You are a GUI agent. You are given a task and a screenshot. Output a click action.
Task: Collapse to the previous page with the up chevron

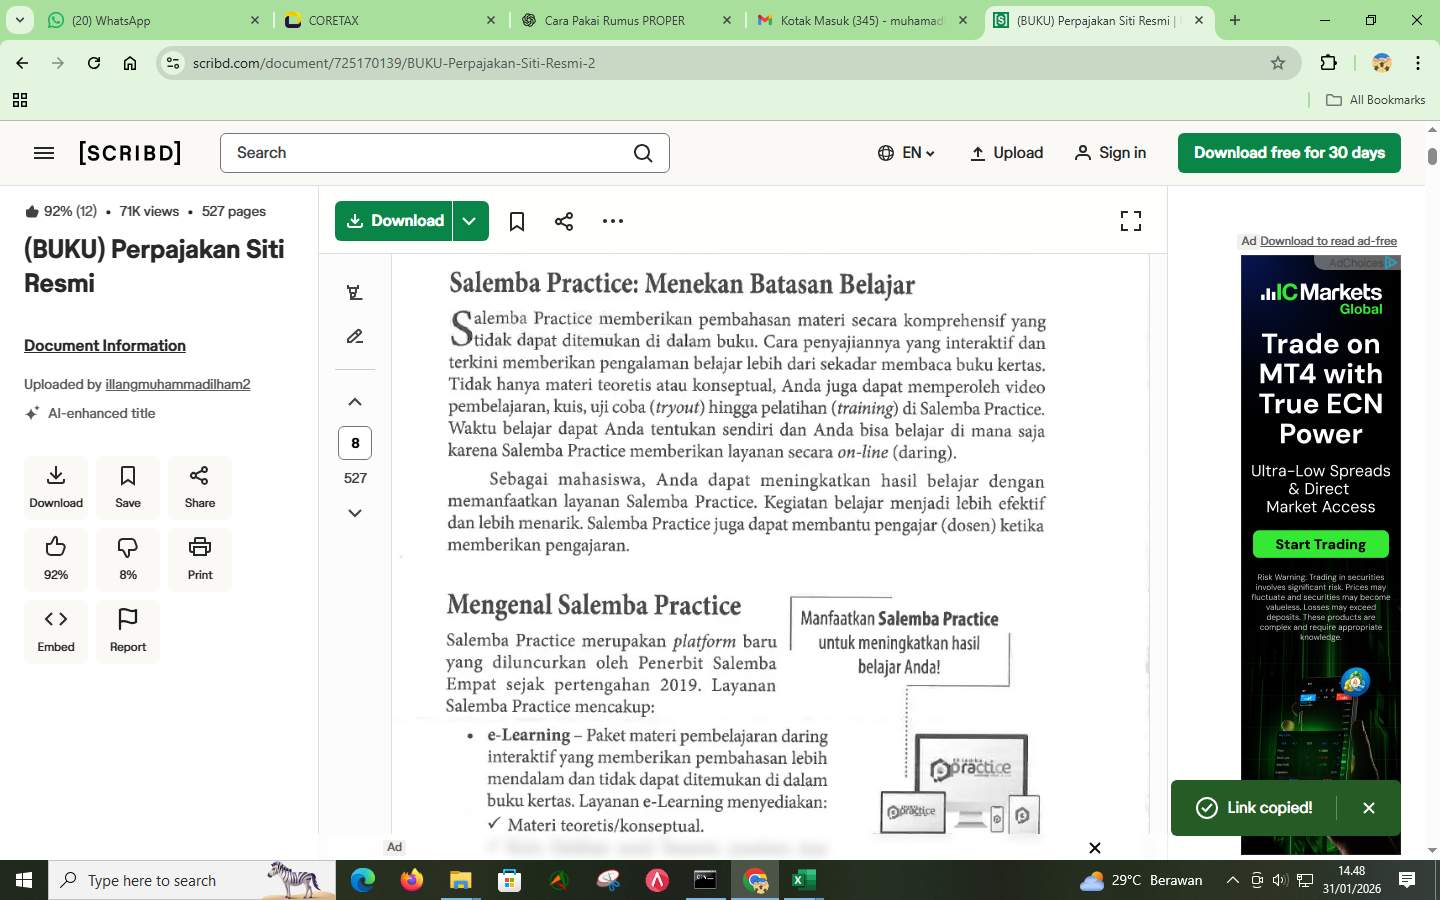click(354, 402)
